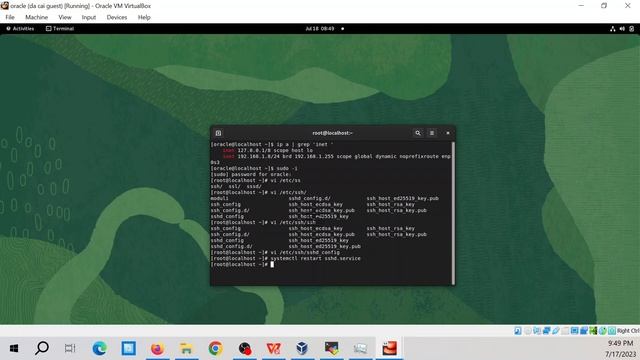
Task: Click the terminal search magnifier icon
Action: (418, 133)
